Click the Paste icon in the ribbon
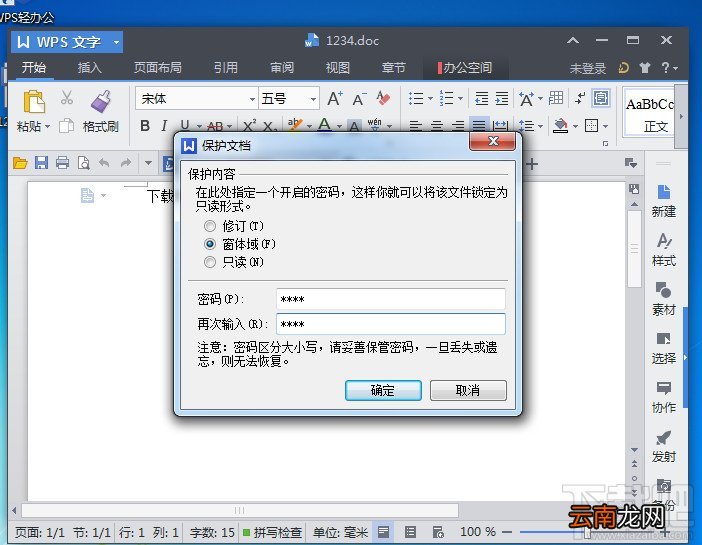702x545 pixels. (x=34, y=102)
